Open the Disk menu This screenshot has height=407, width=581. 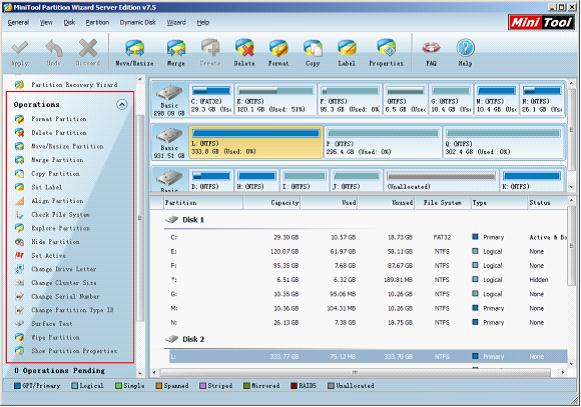click(x=69, y=23)
